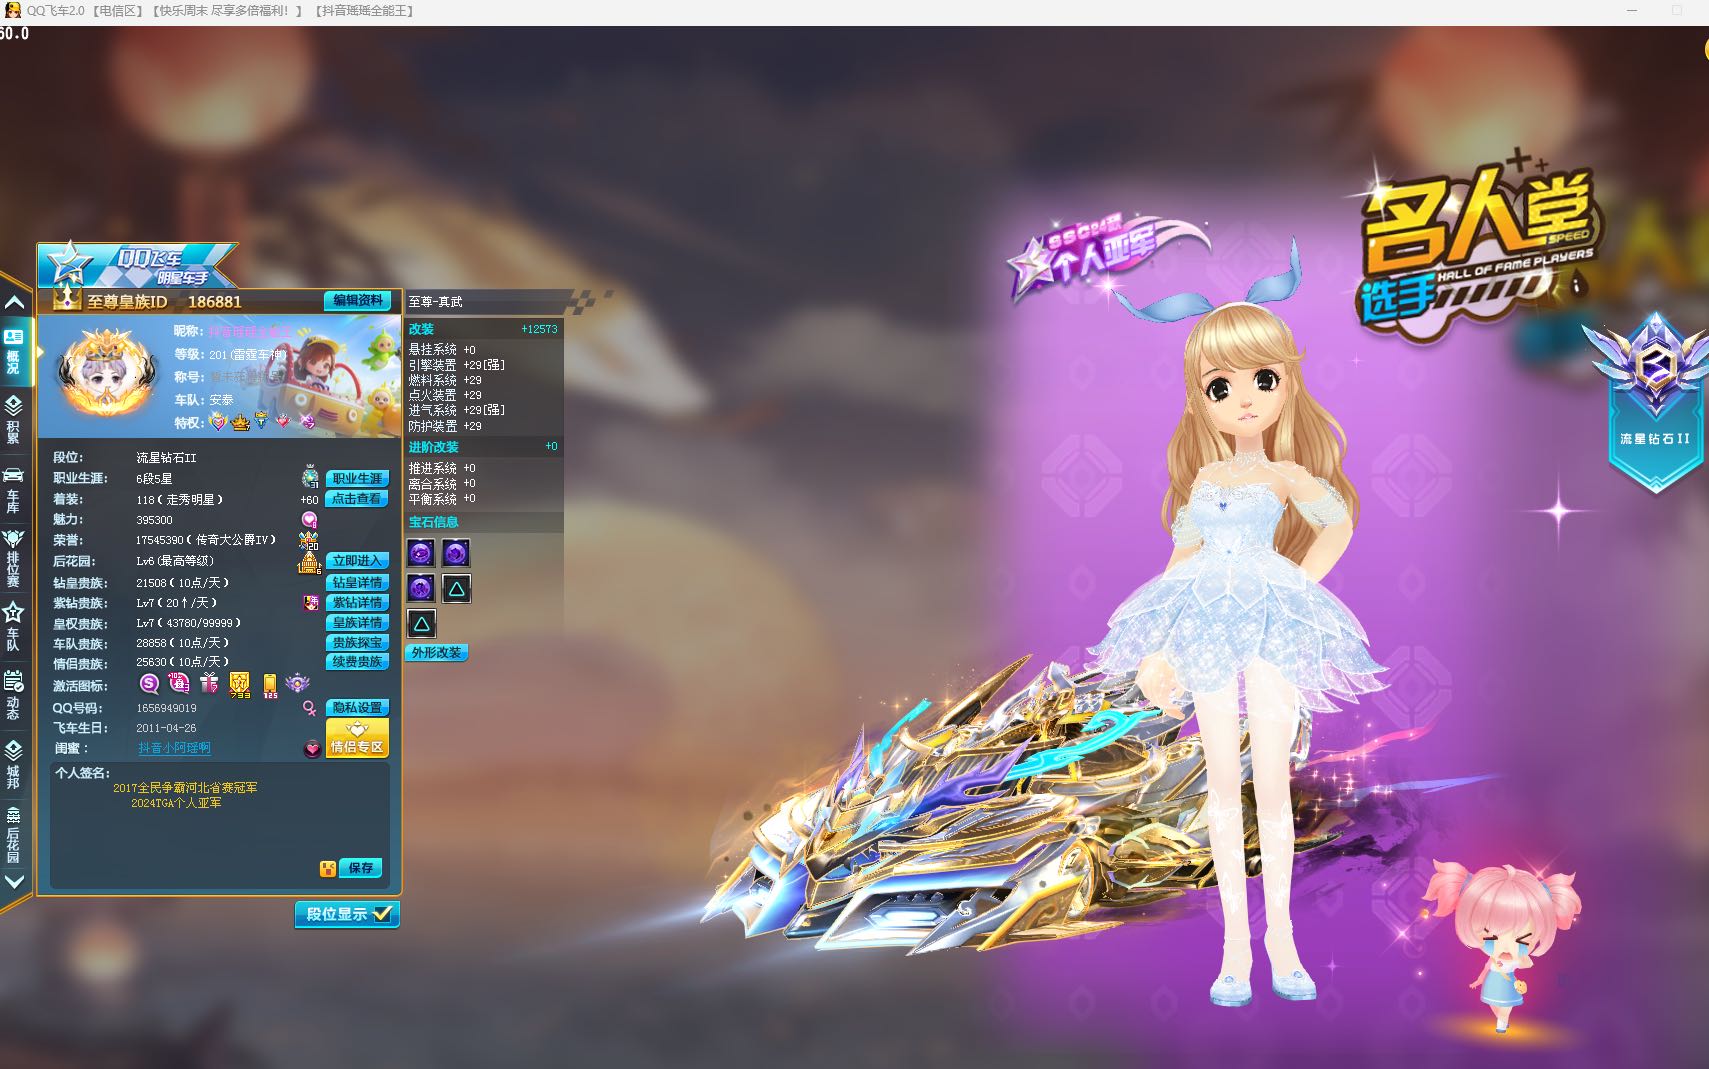This screenshot has width=1709, height=1069.
Task: Click the info icon beside 名人堂 logo
Action: tap(1576, 285)
